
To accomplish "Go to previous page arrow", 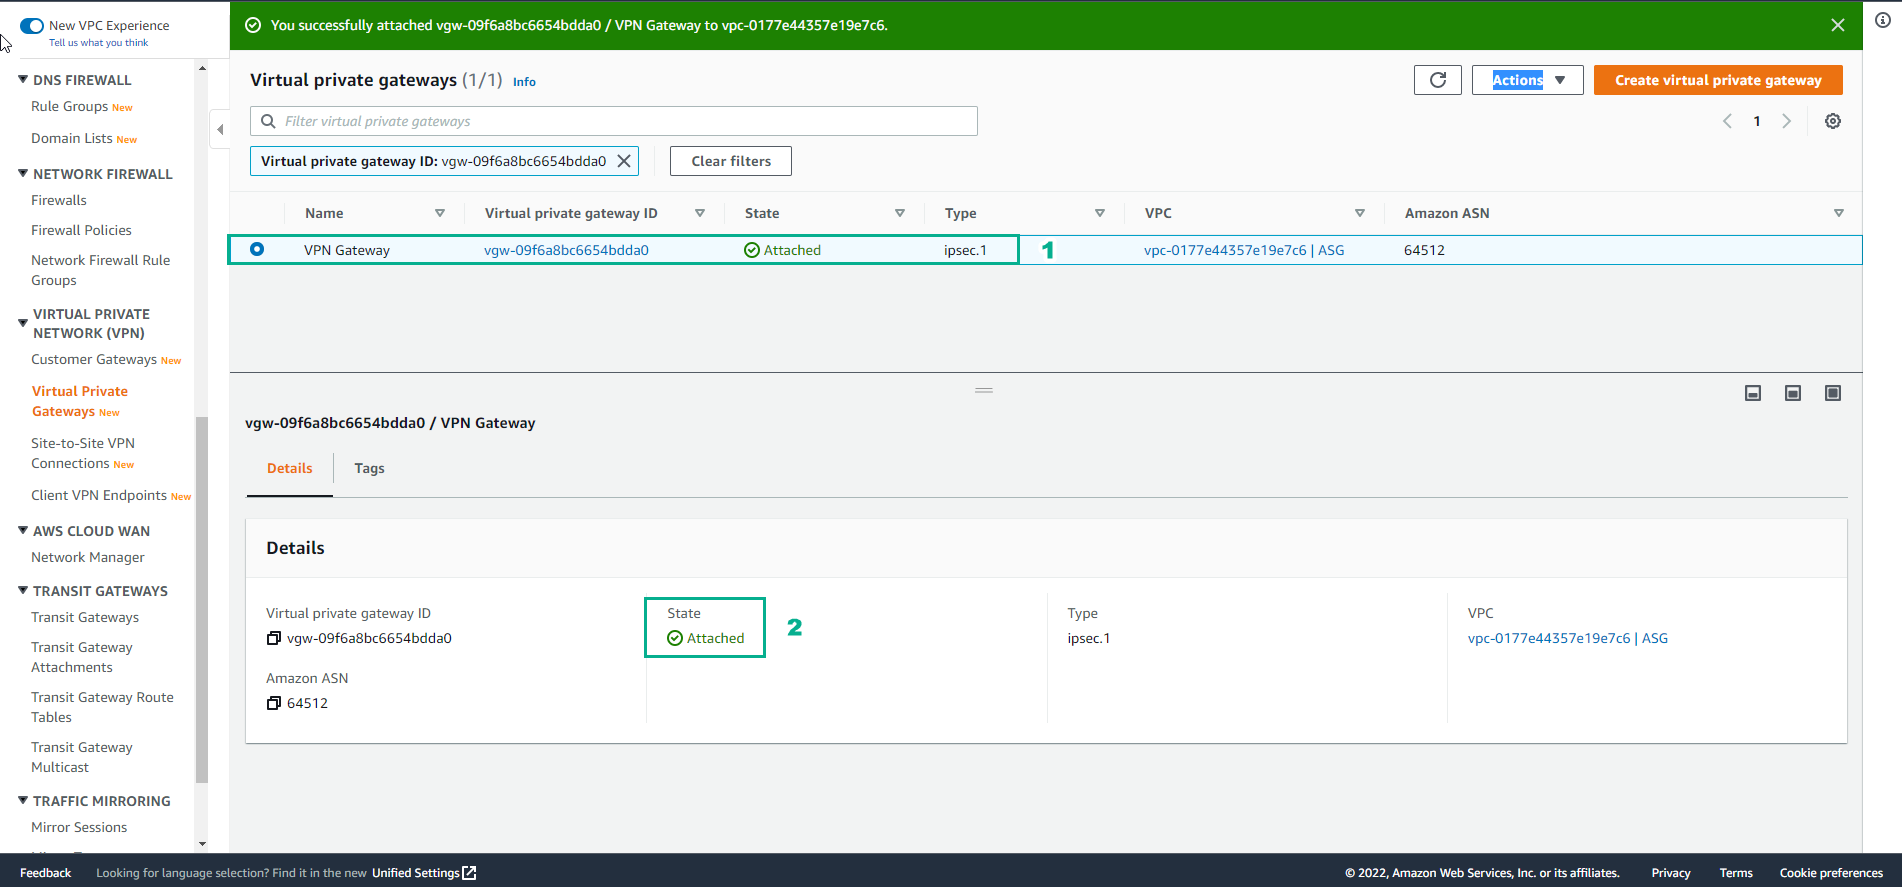I will (x=1727, y=121).
